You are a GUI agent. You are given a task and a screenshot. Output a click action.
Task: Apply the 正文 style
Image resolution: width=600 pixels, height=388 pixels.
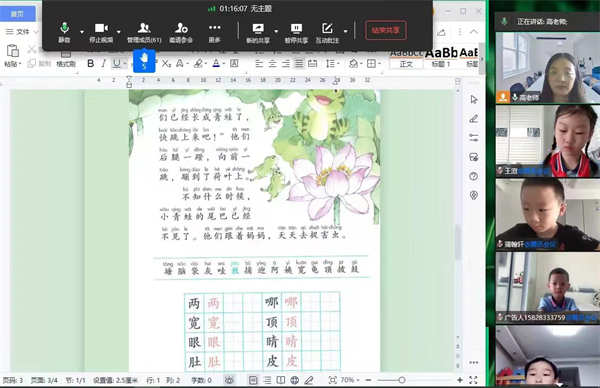point(406,59)
